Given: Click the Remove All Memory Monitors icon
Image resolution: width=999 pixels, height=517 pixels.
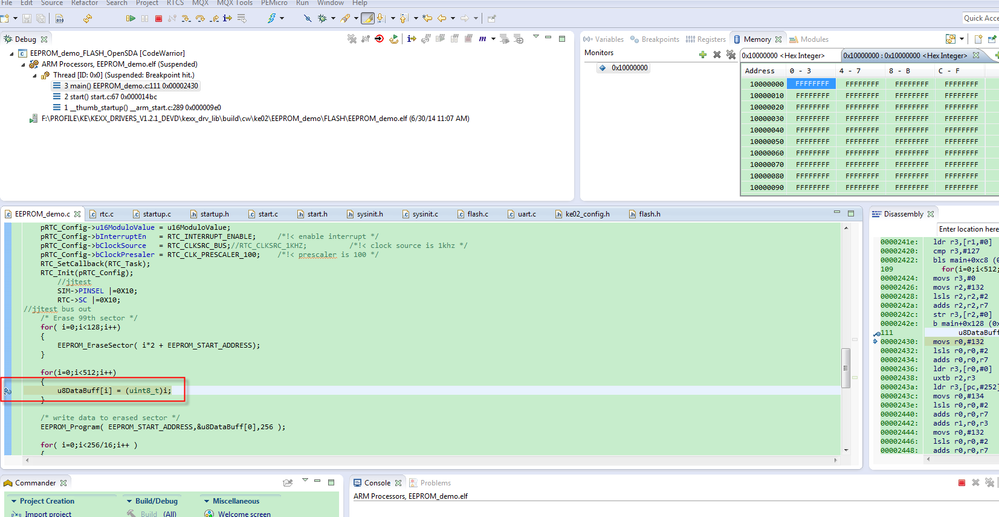Looking at the screenshot, I should [731, 55].
